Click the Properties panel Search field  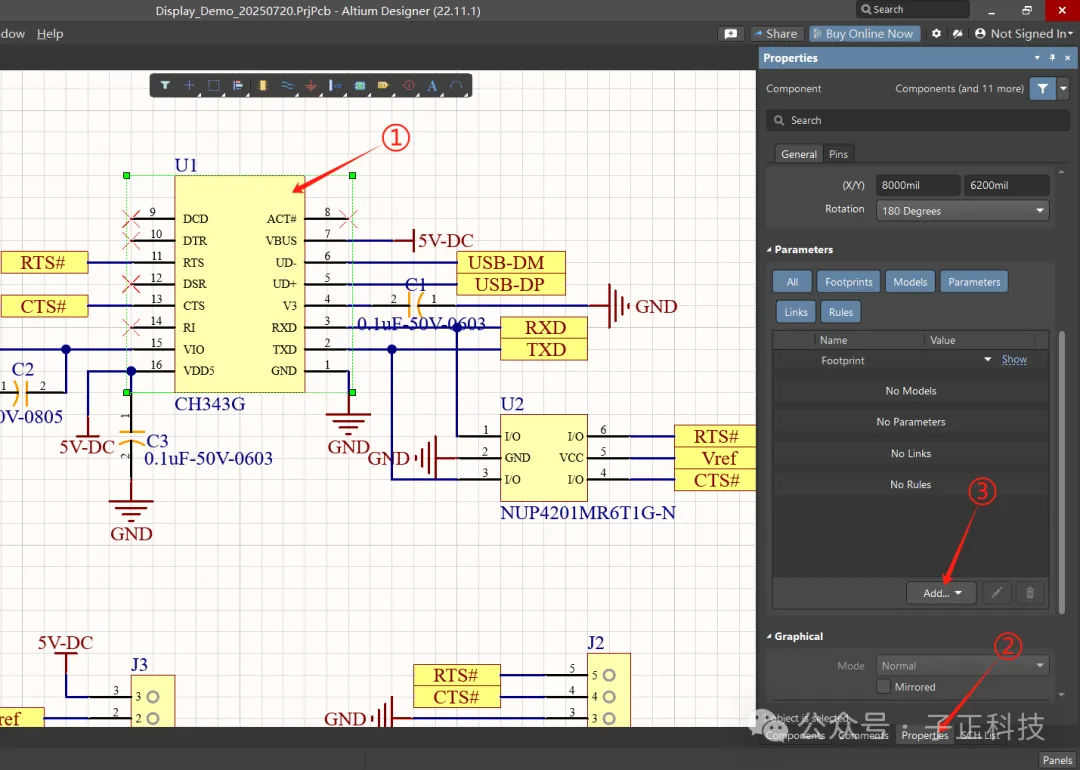coord(917,120)
